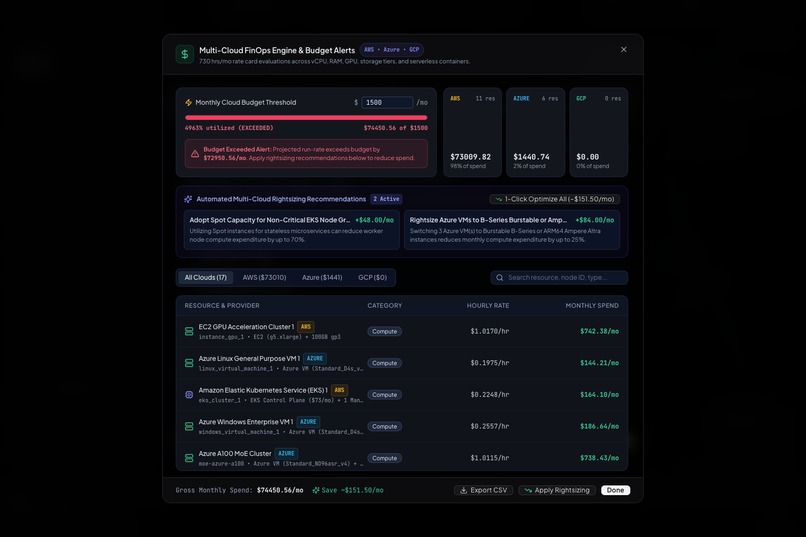
Task: Select 'Azure Windows Enterprise VM 1' name
Action: tap(246, 422)
